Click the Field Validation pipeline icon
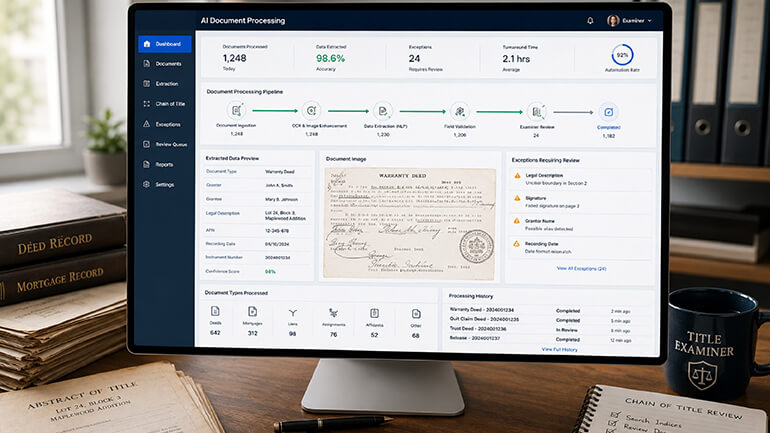770x433 pixels. click(x=460, y=112)
